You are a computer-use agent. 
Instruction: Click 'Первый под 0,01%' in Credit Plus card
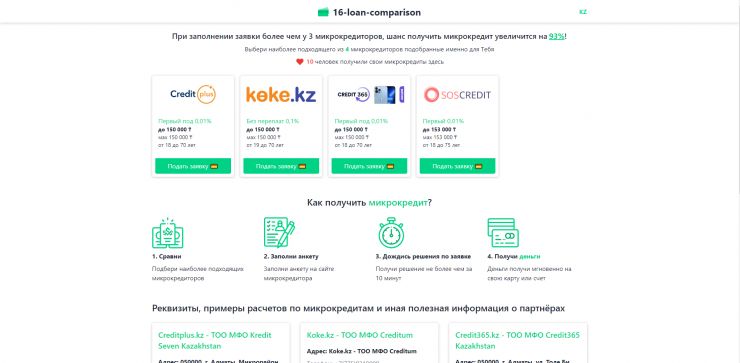click(185, 121)
